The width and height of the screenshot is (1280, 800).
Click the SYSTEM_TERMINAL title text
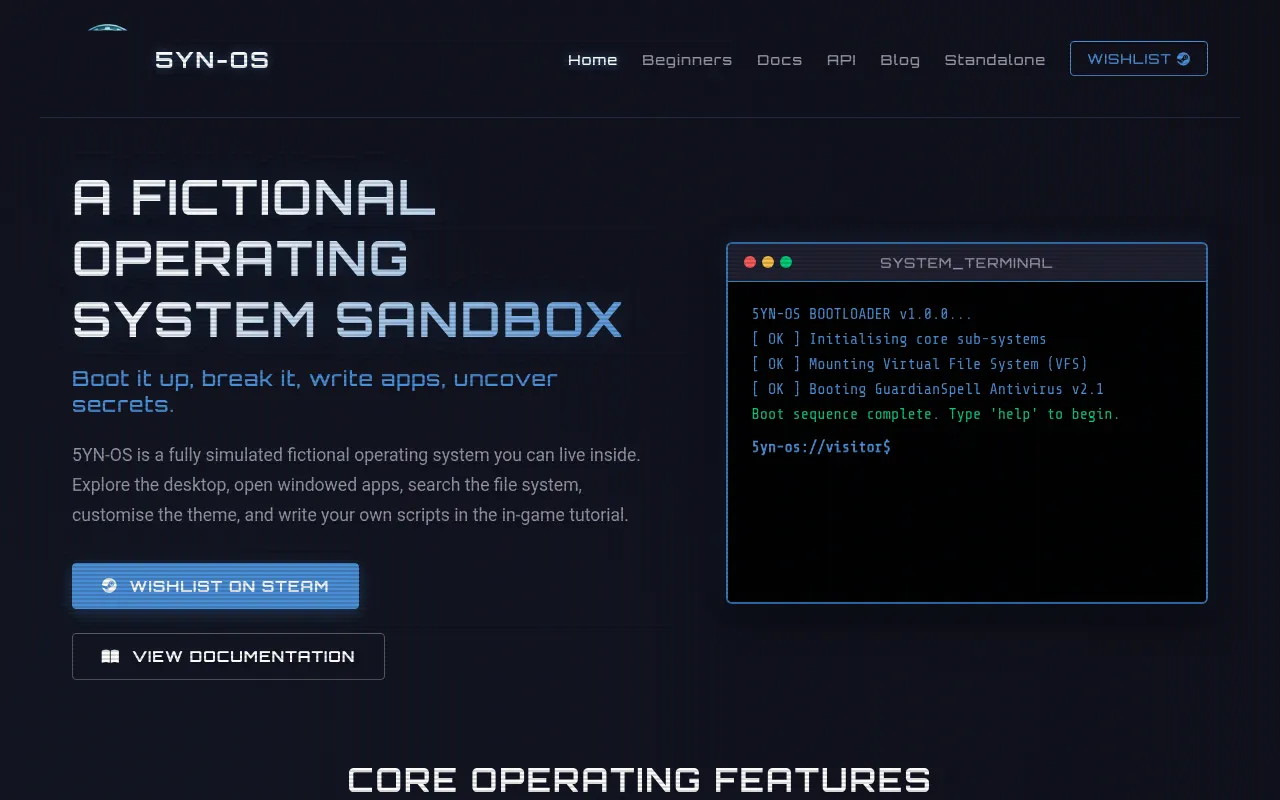966,263
